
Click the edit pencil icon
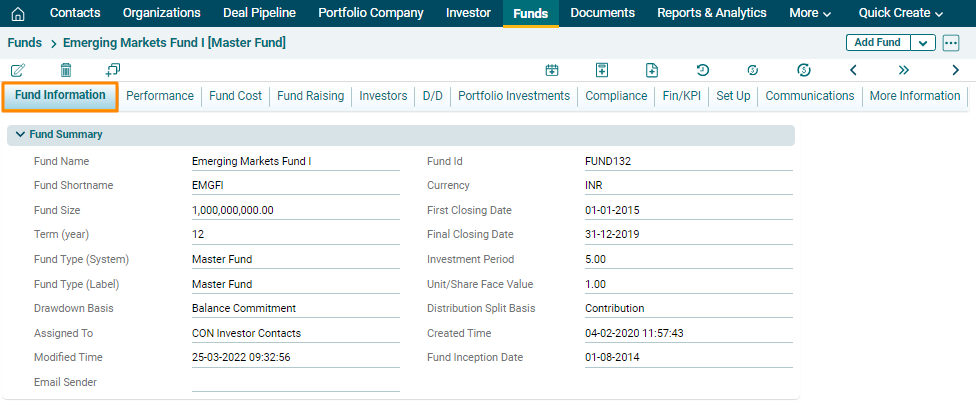point(18,70)
